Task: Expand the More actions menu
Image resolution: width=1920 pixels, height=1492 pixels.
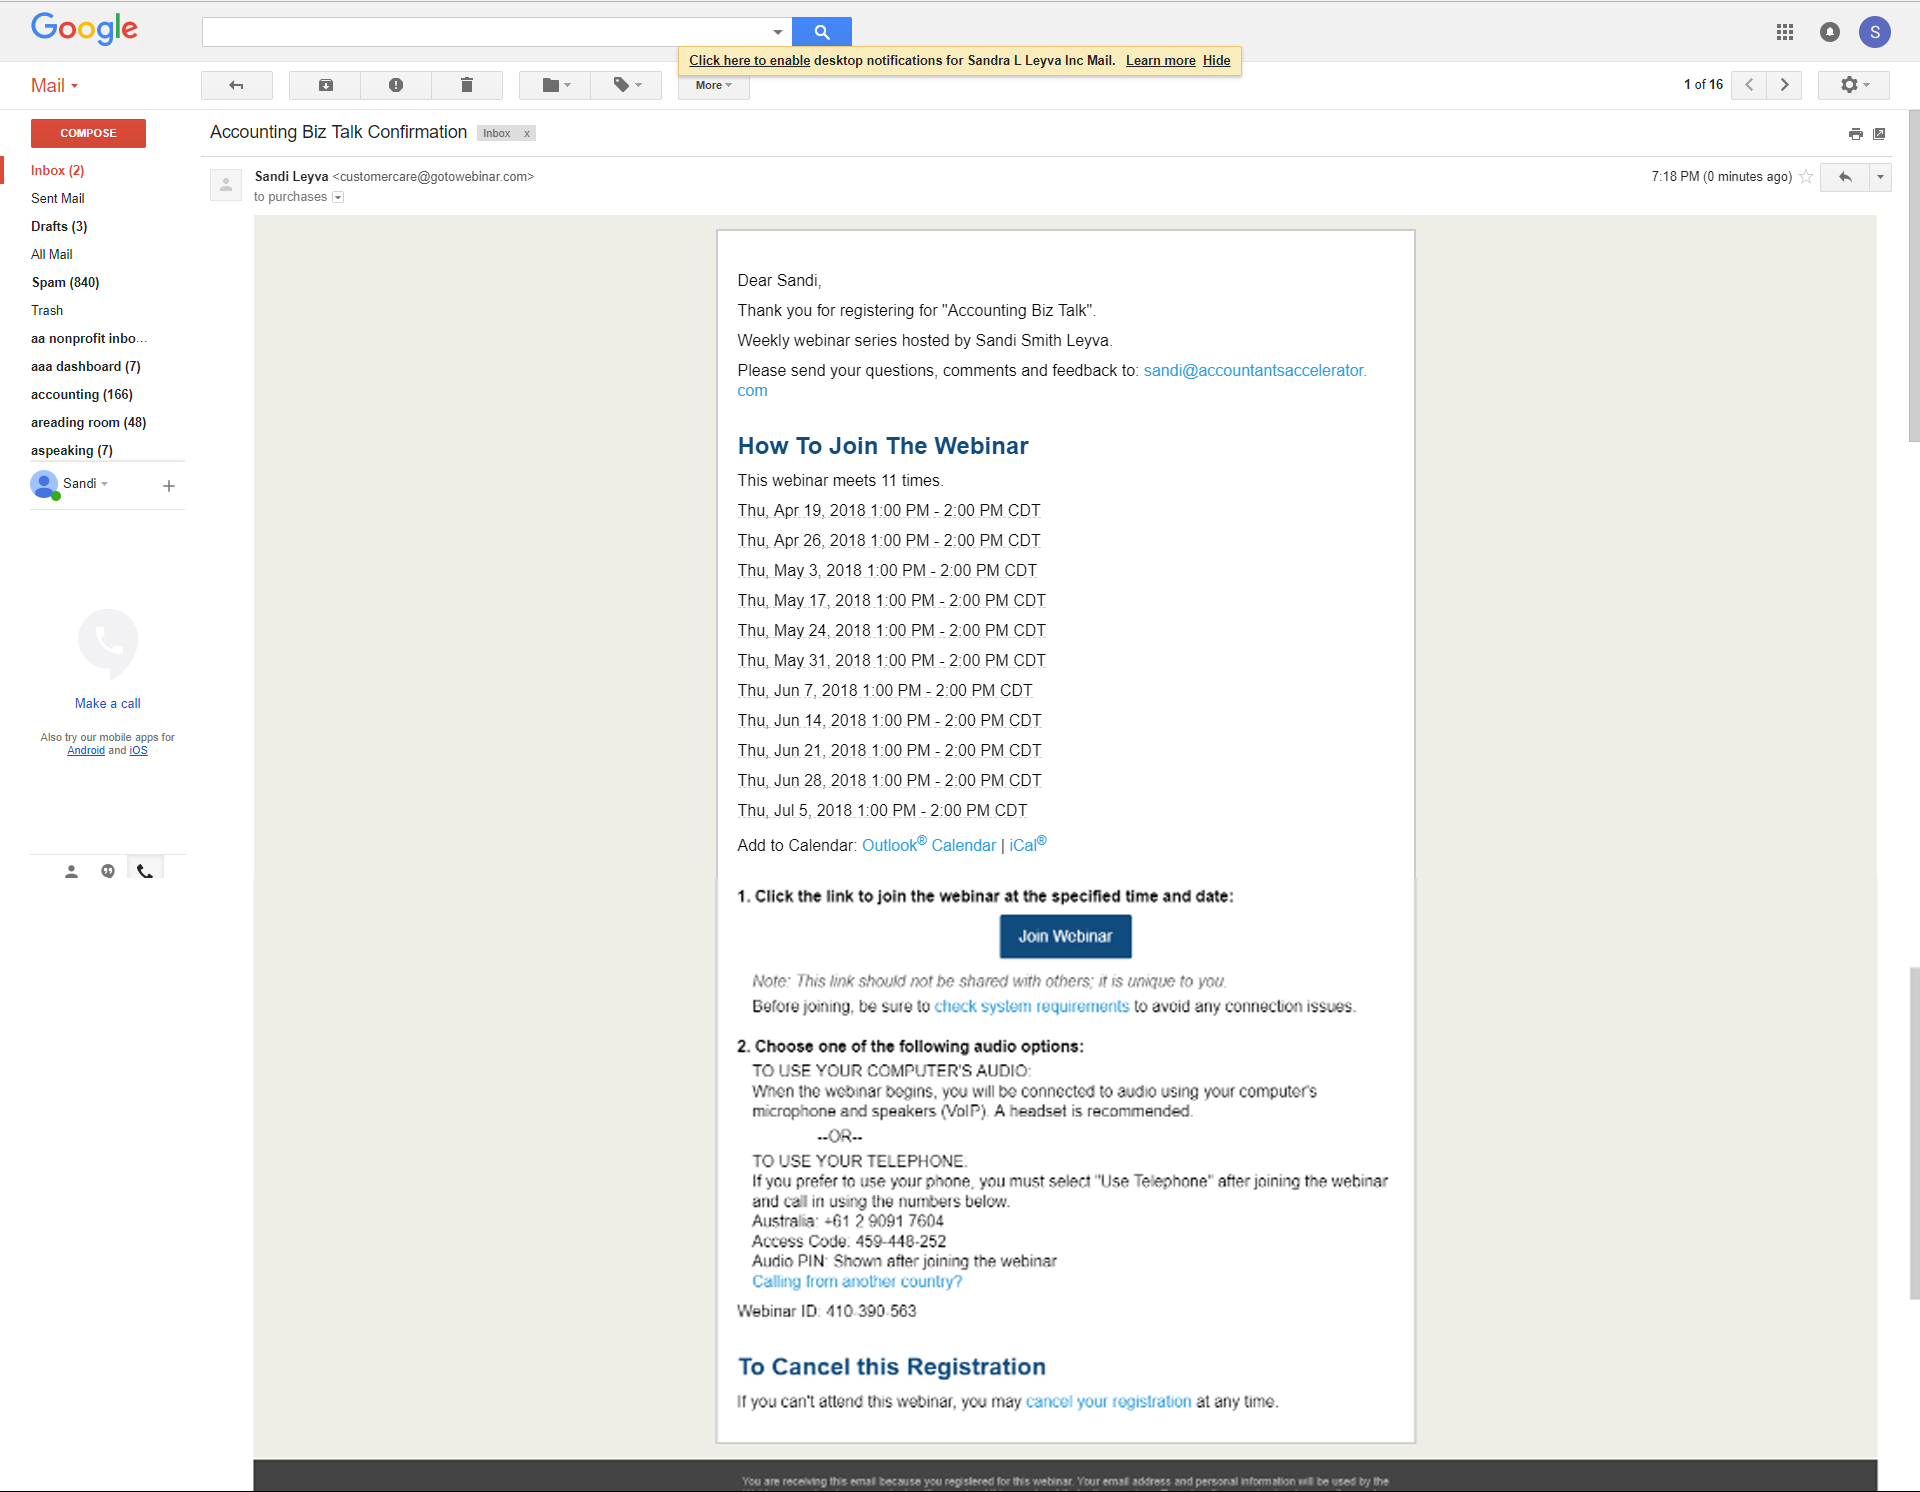Action: (713, 85)
